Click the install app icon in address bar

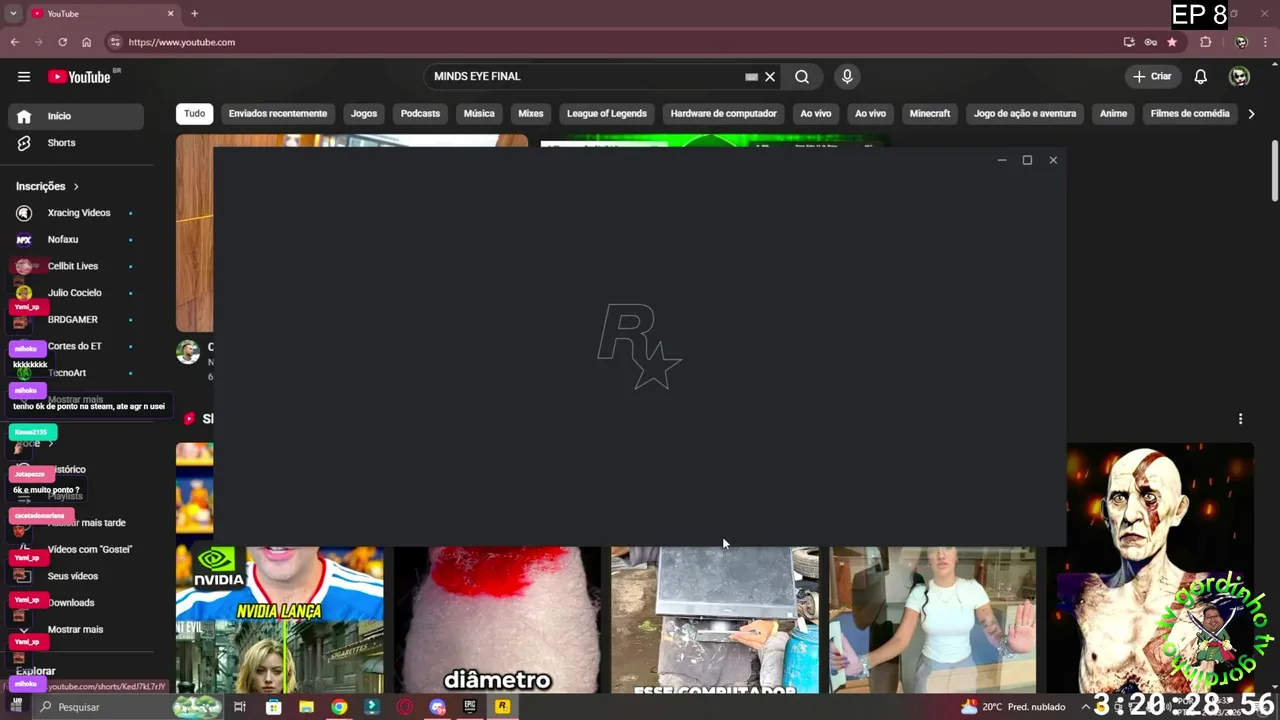pyautogui.click(x=1129, y=42)
